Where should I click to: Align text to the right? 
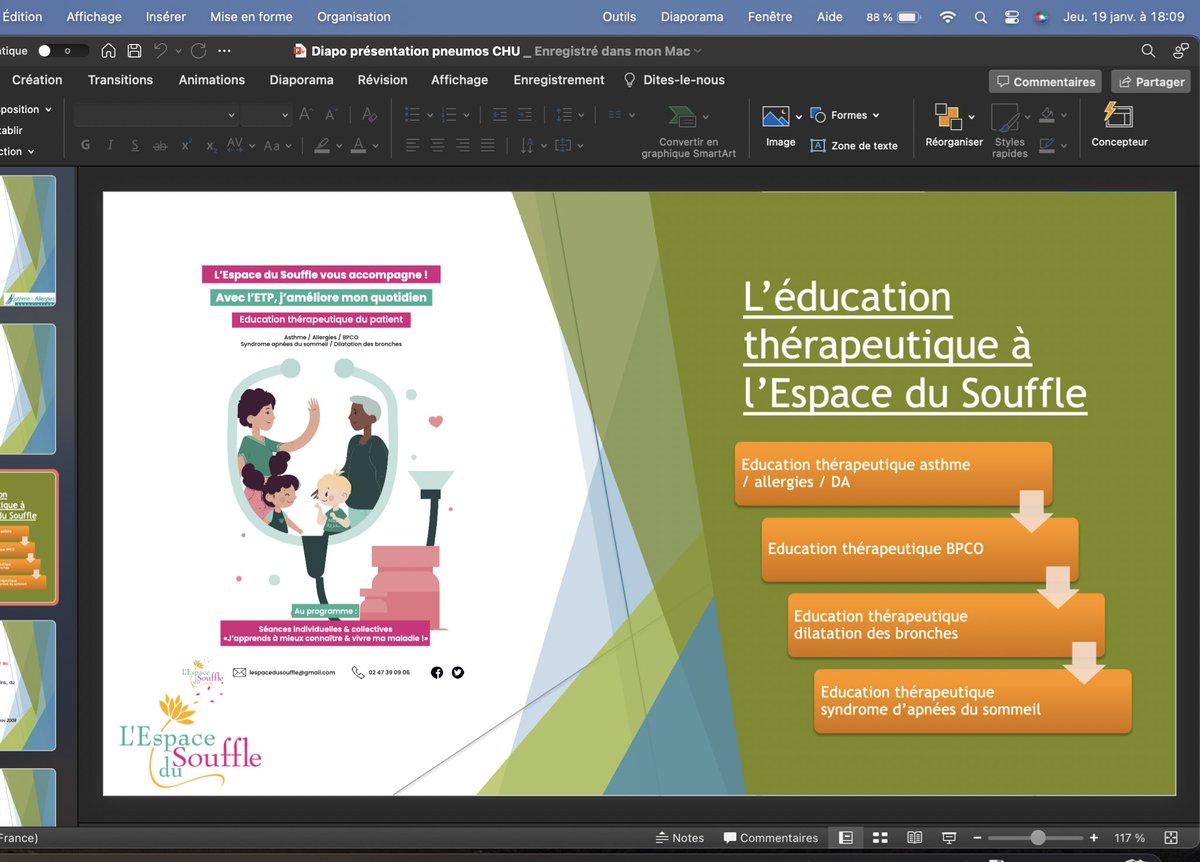coord(462,146)
